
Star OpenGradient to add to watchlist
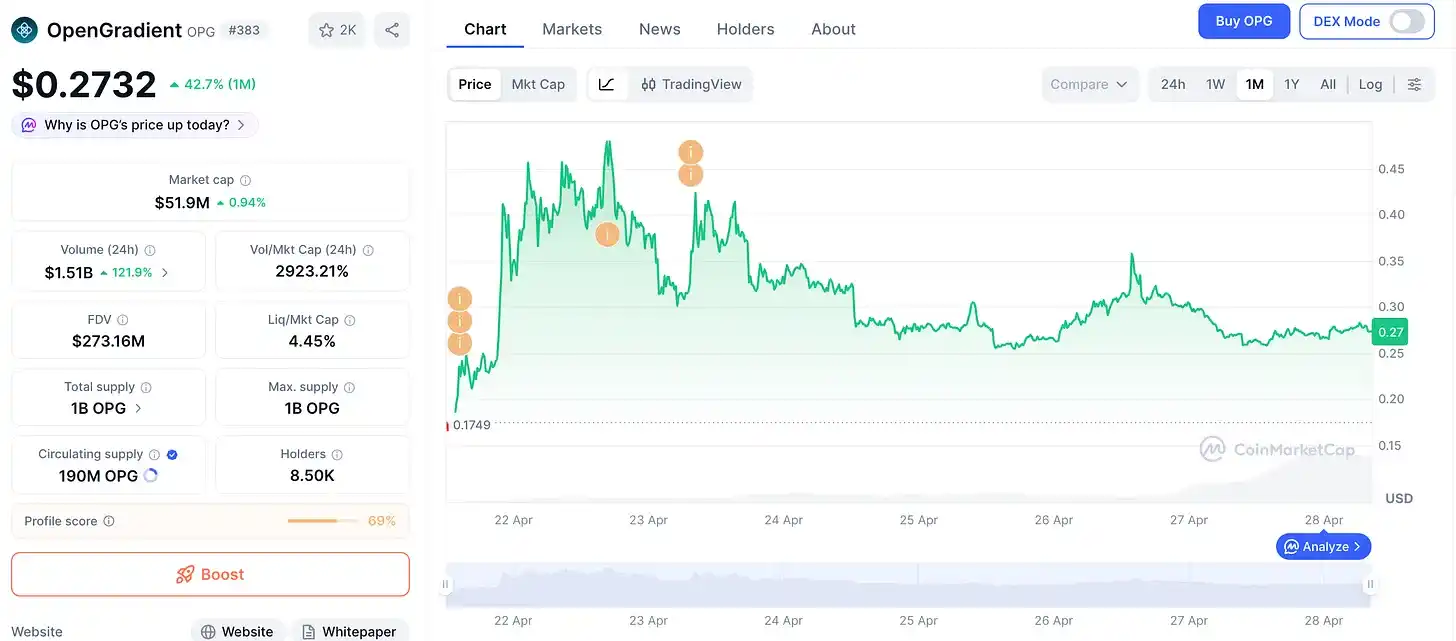[x=337, y=30]
